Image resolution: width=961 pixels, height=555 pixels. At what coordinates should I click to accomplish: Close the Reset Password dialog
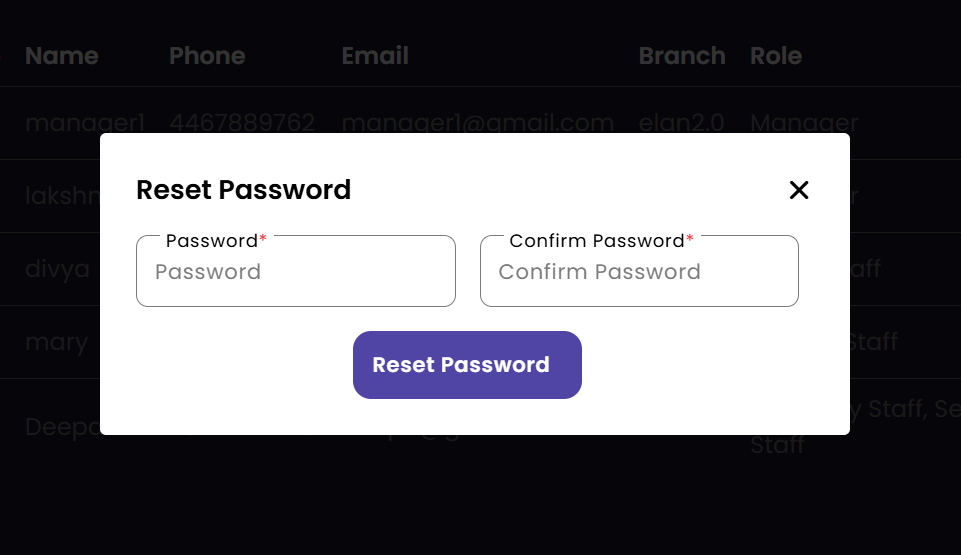click(x=798, y=190)
